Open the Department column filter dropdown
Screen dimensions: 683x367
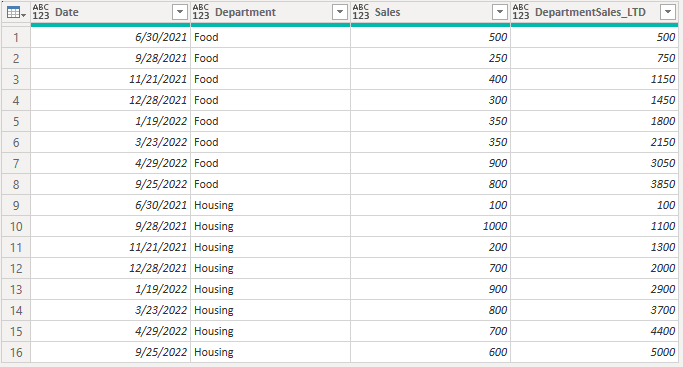[339, 12]
